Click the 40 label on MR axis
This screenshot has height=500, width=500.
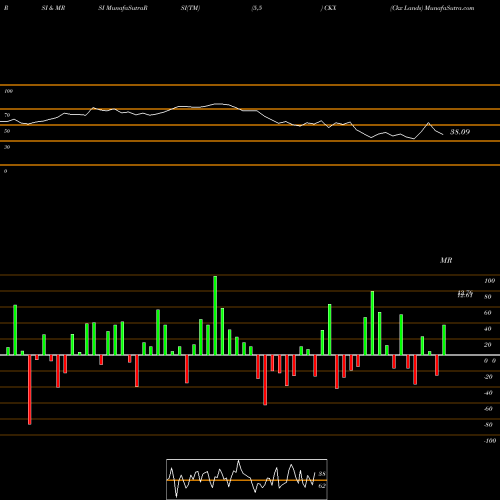coord(488,329)
